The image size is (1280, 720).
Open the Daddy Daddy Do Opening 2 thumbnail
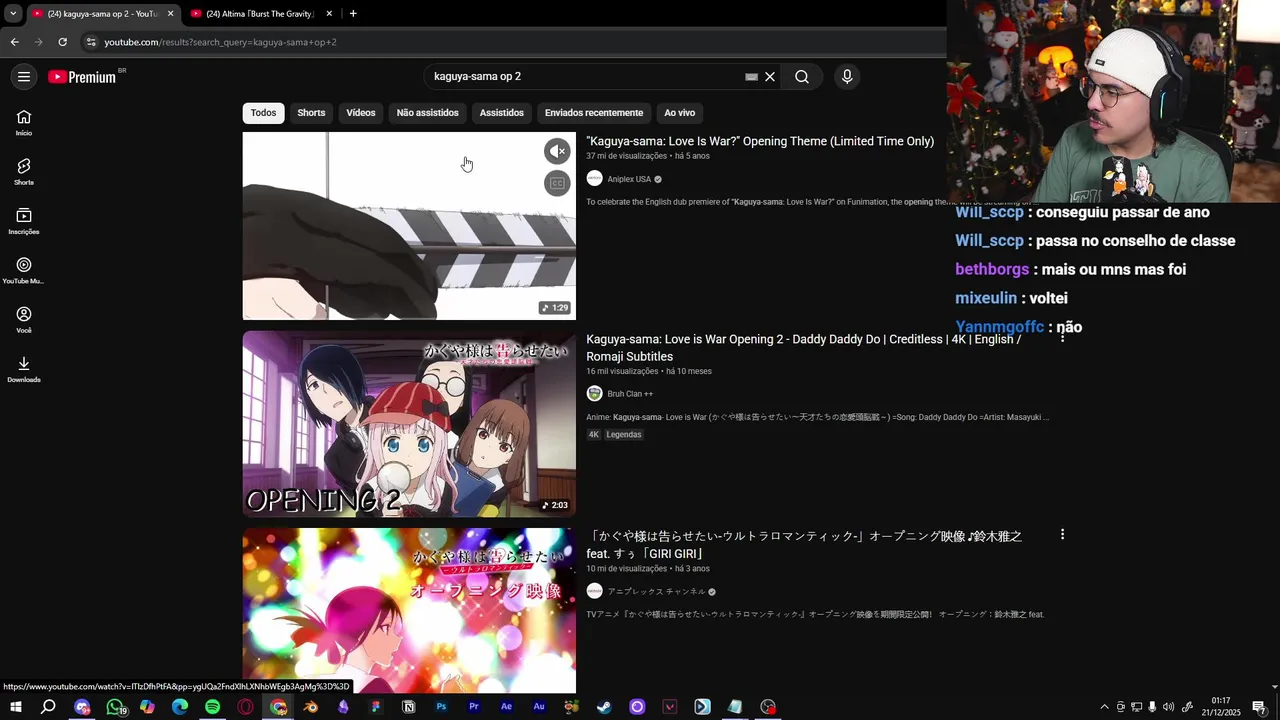pyautogui.click(x=409, y=424)
